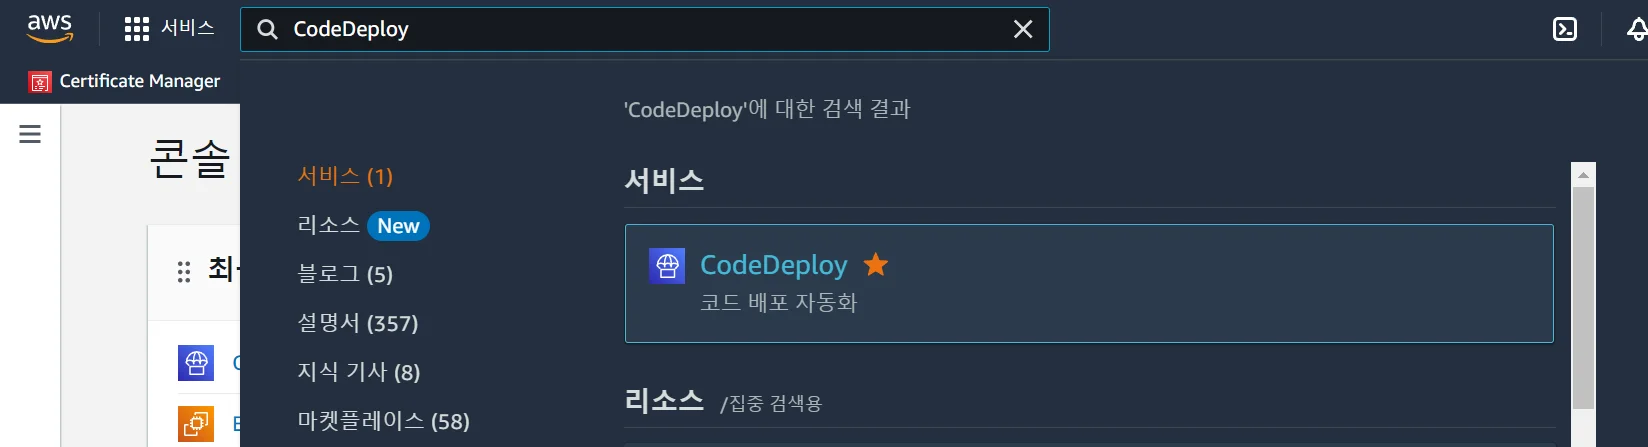Image resolution: width=1648 pixels, height=447 pixels.
Task: Click the AWS logo home icon
Action: coord(50,29)
